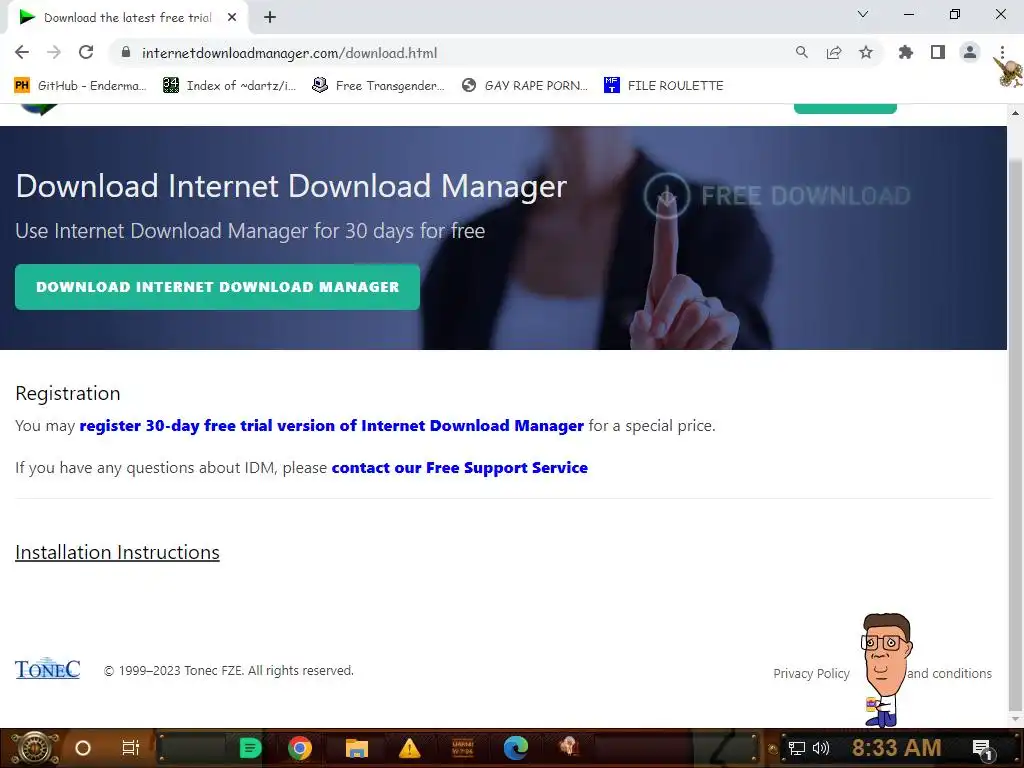The height and width of the screenshot is (768, 1024).
Task: Open the volume speaker tray icon
Action: [x=820, y=748]
